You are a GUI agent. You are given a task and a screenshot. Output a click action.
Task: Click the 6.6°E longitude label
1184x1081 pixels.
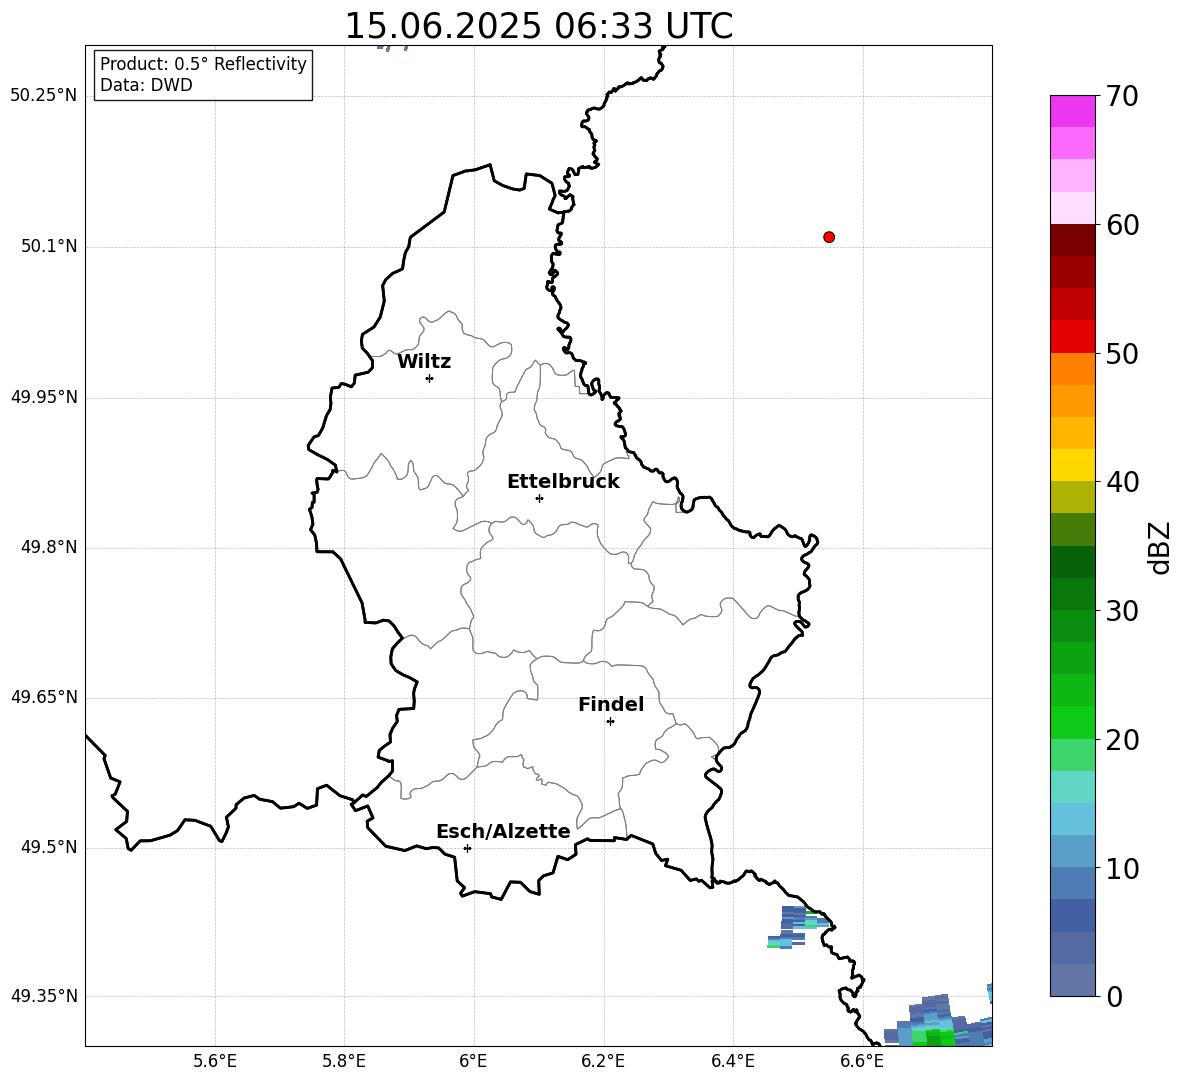click(x=862, y=1061)
